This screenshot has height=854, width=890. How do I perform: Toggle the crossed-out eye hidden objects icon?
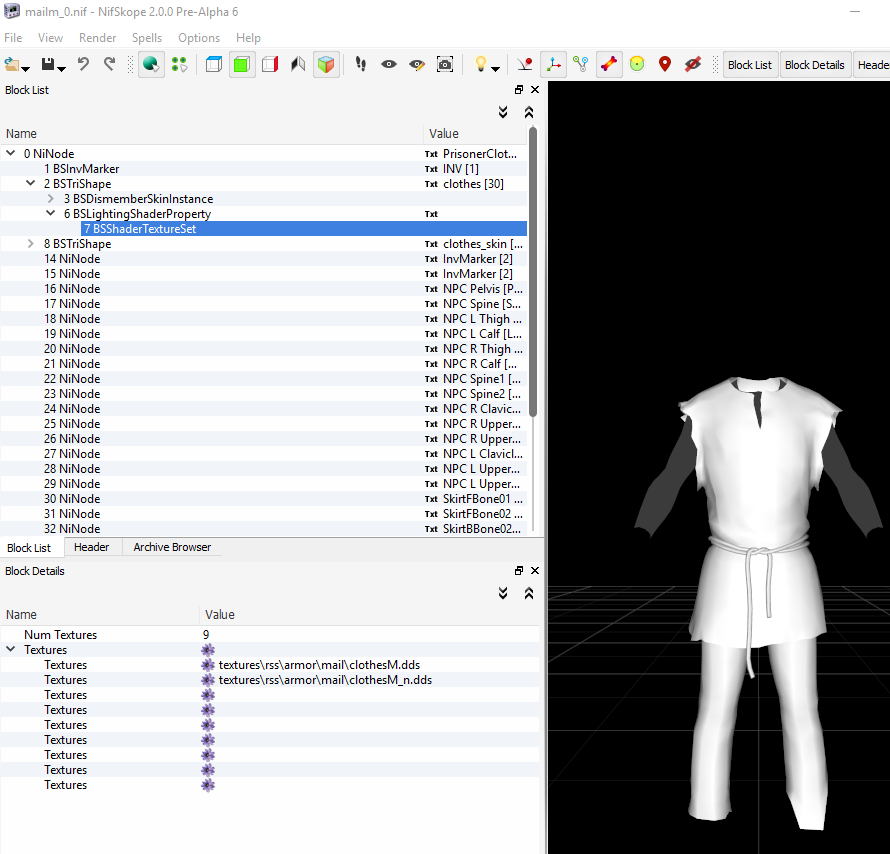click(x=692, y=64)
